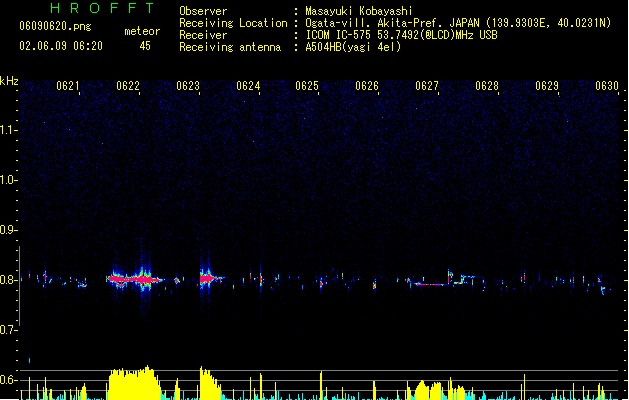
Task: Click the ICOM IC-575 receiver text
Action: [x=401, y=35]
